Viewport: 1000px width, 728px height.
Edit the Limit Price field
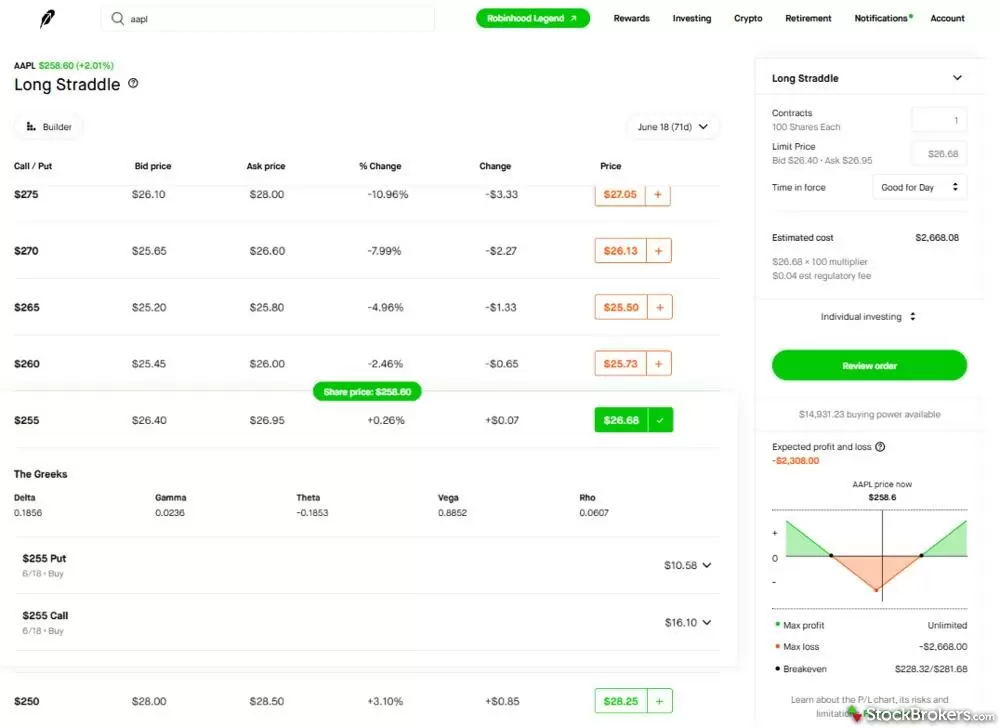click(x=939, y=154)
